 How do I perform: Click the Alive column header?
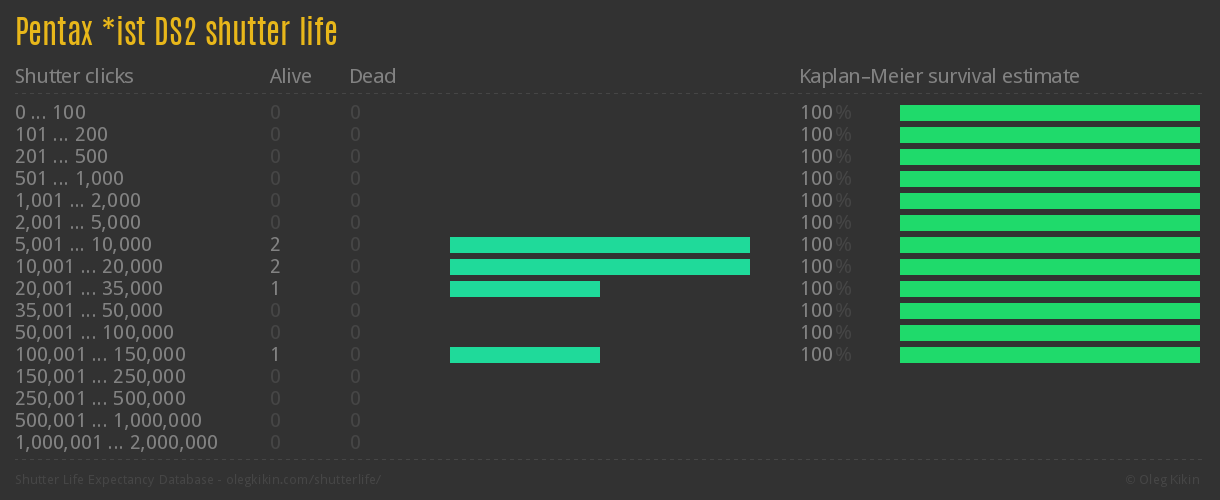(290, 76)
